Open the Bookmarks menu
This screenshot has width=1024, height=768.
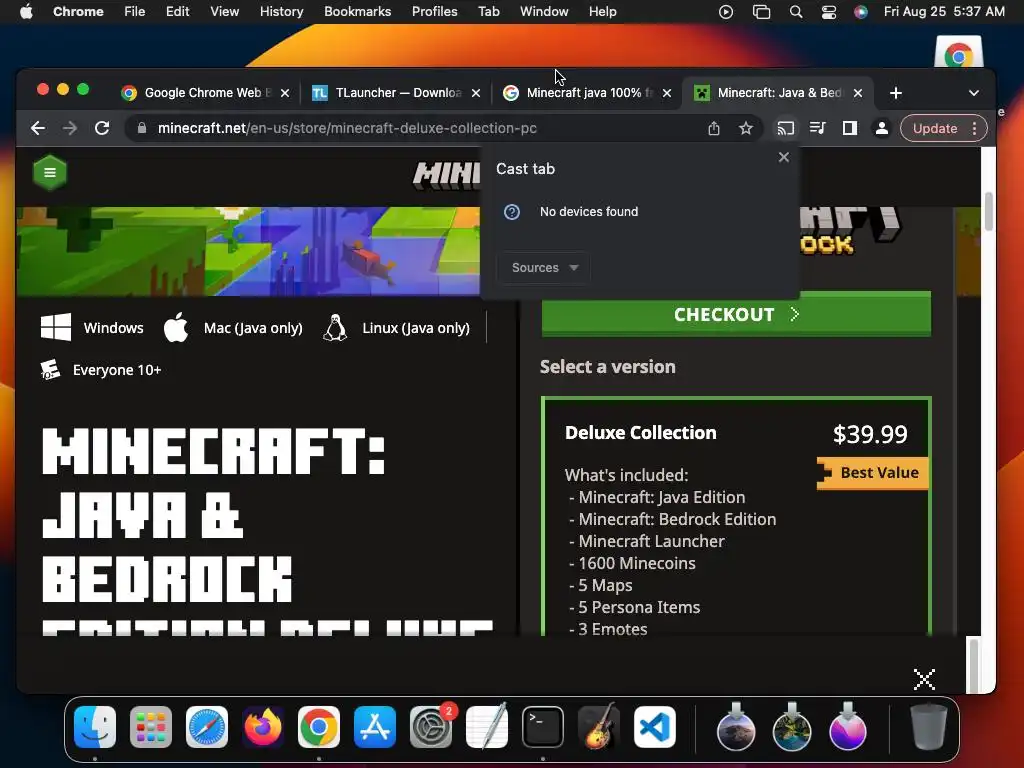click(x=357, y=12)
